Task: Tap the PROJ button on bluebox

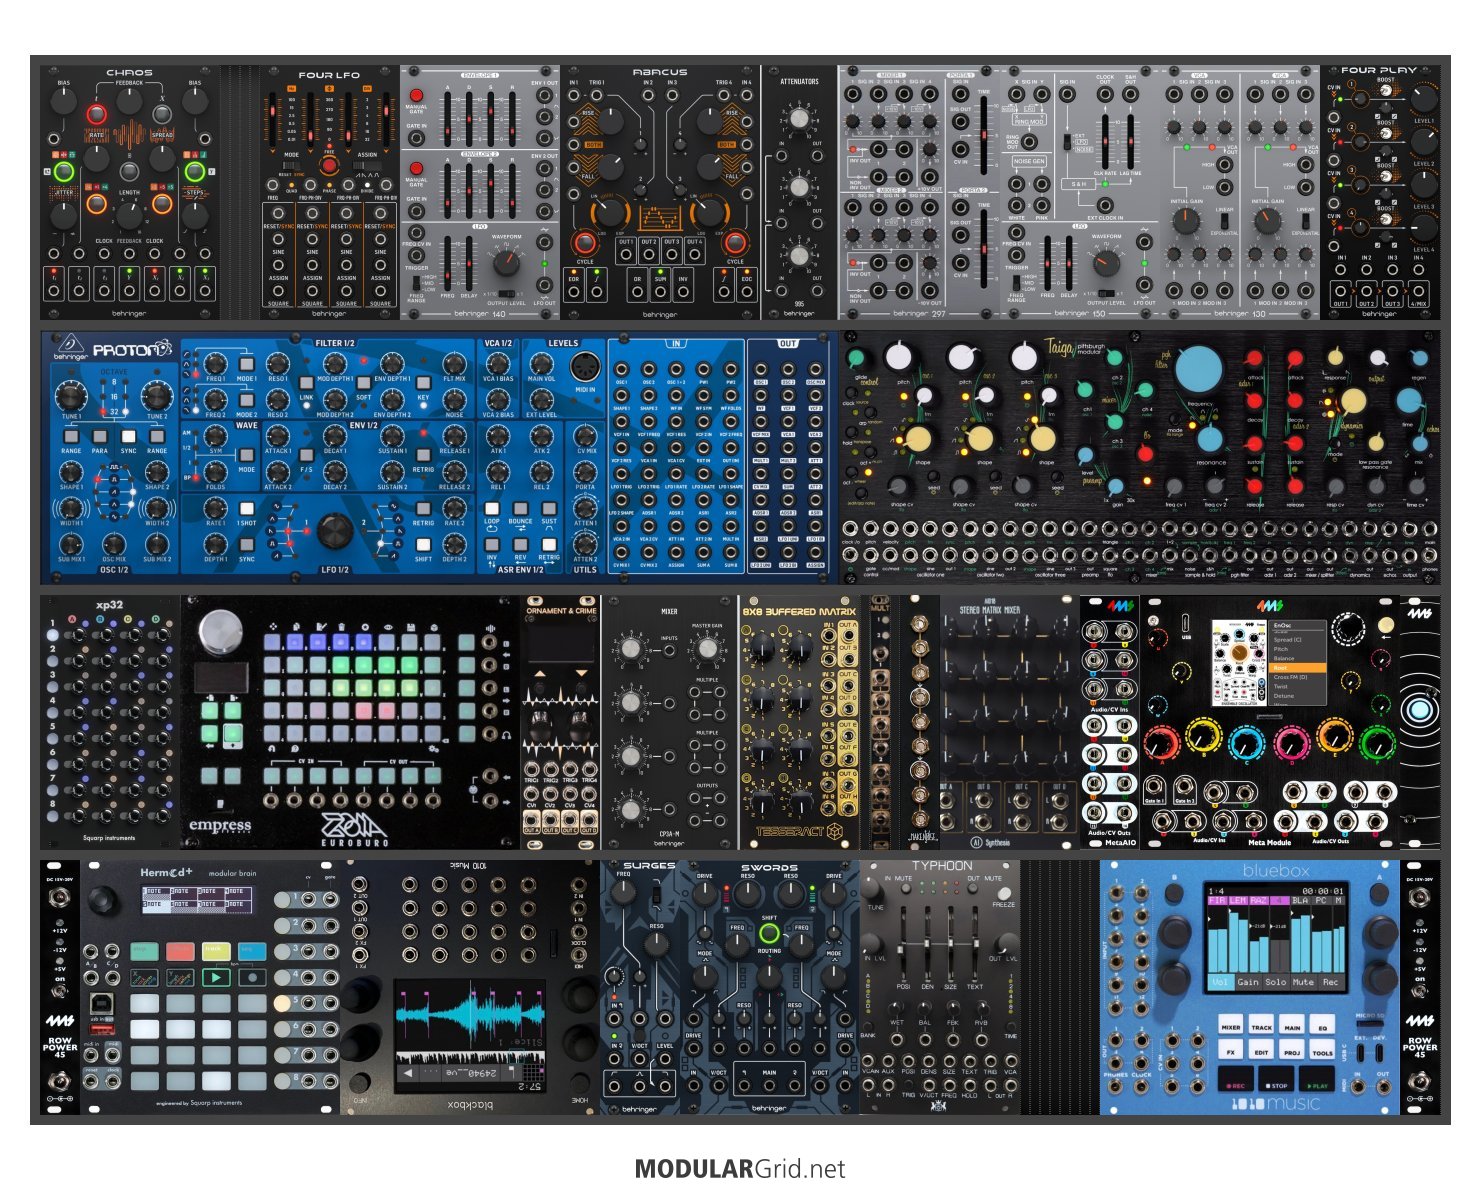Action: (1292, 1051)
